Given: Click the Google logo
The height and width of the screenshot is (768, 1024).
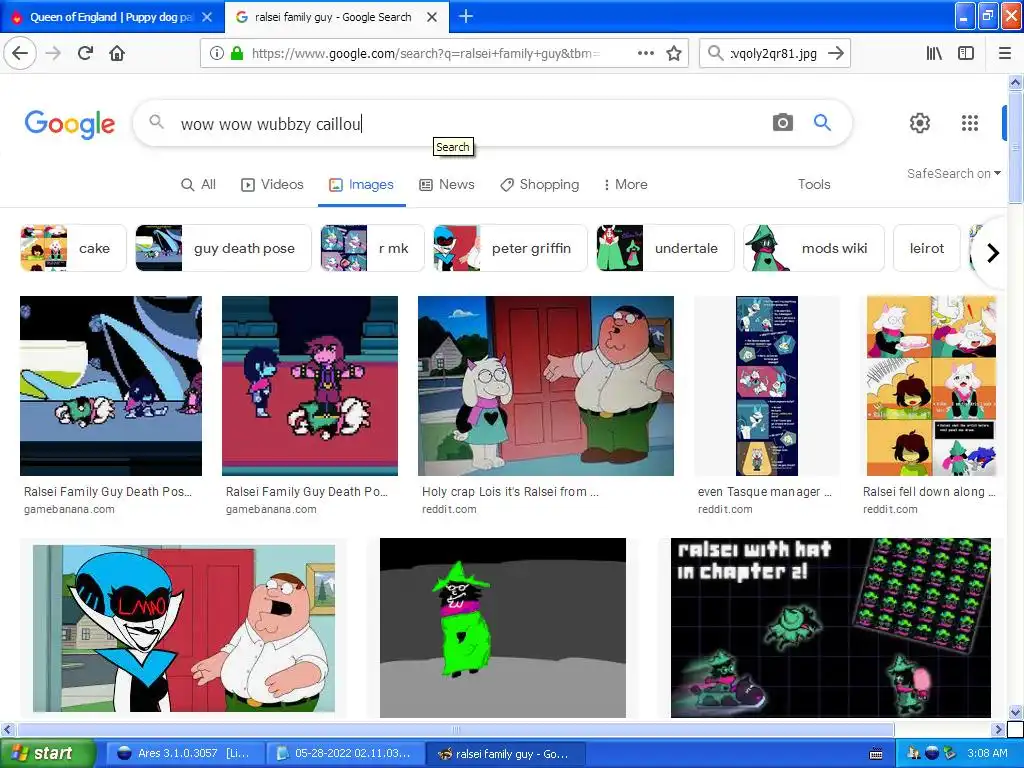Looking at the screenshot, I should point(70,124).
